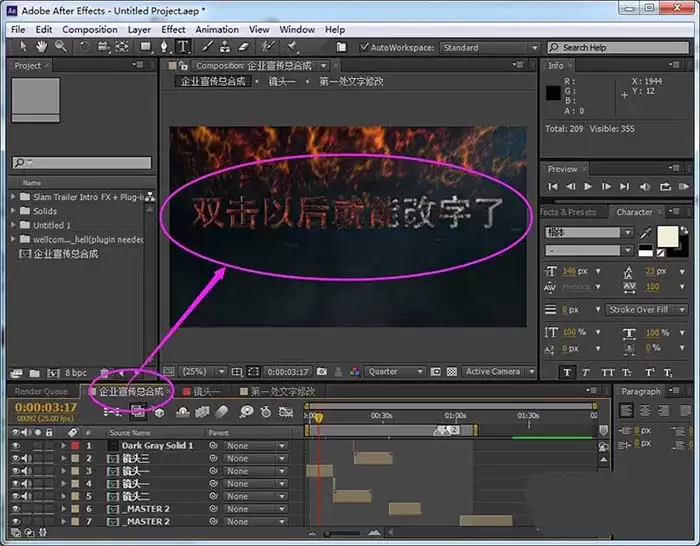Select the Eraser tool
The width and height of the screenshot is (700, 546).
tap(243, 46)
